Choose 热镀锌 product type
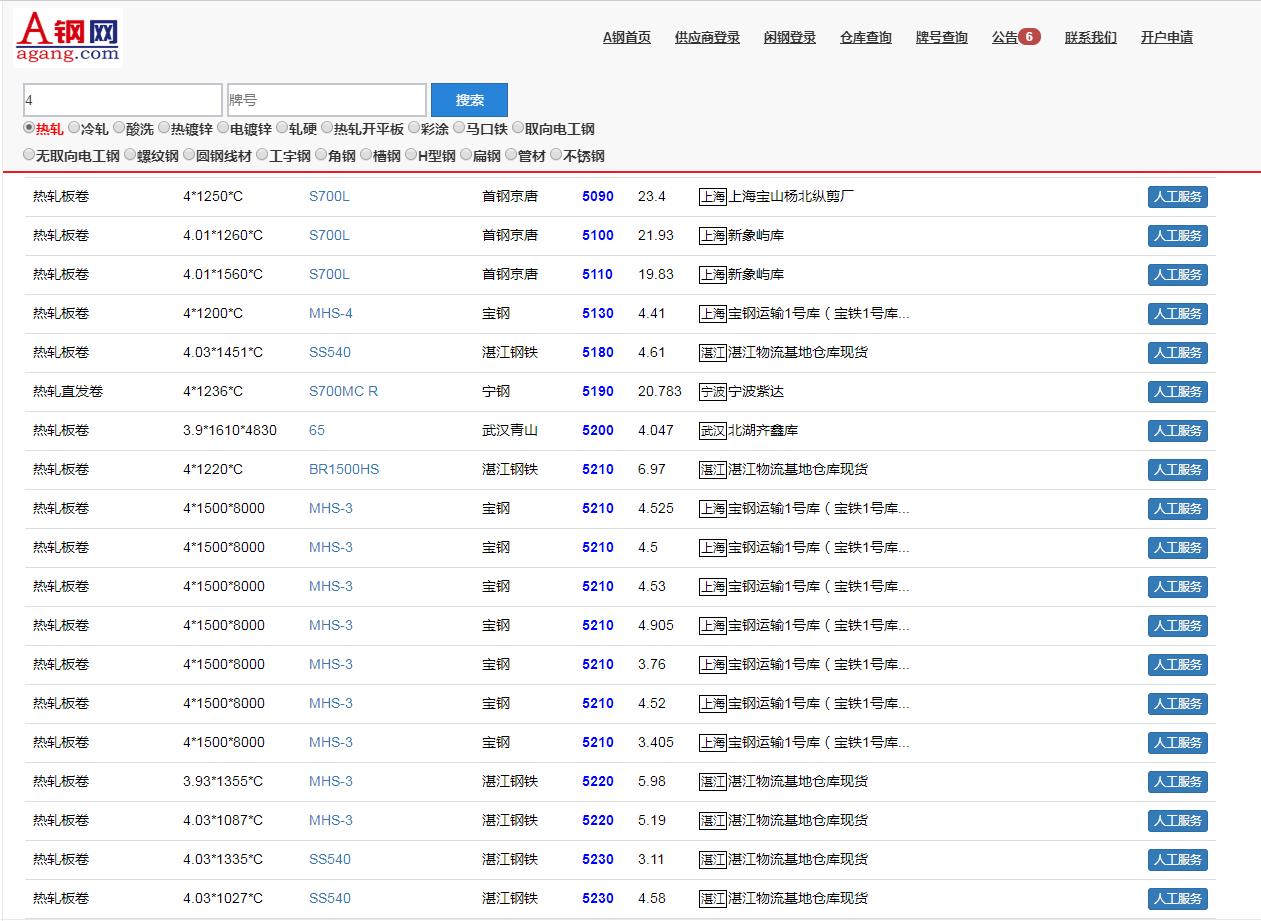 (x=164, y=128)
